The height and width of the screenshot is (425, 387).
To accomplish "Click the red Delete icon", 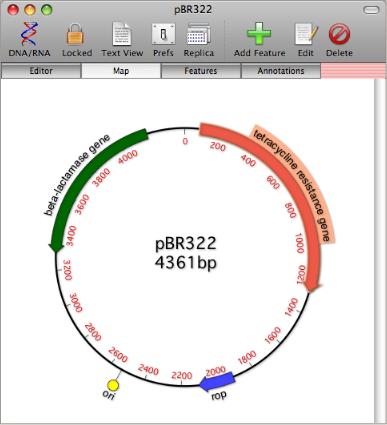I will click(339, 34).
